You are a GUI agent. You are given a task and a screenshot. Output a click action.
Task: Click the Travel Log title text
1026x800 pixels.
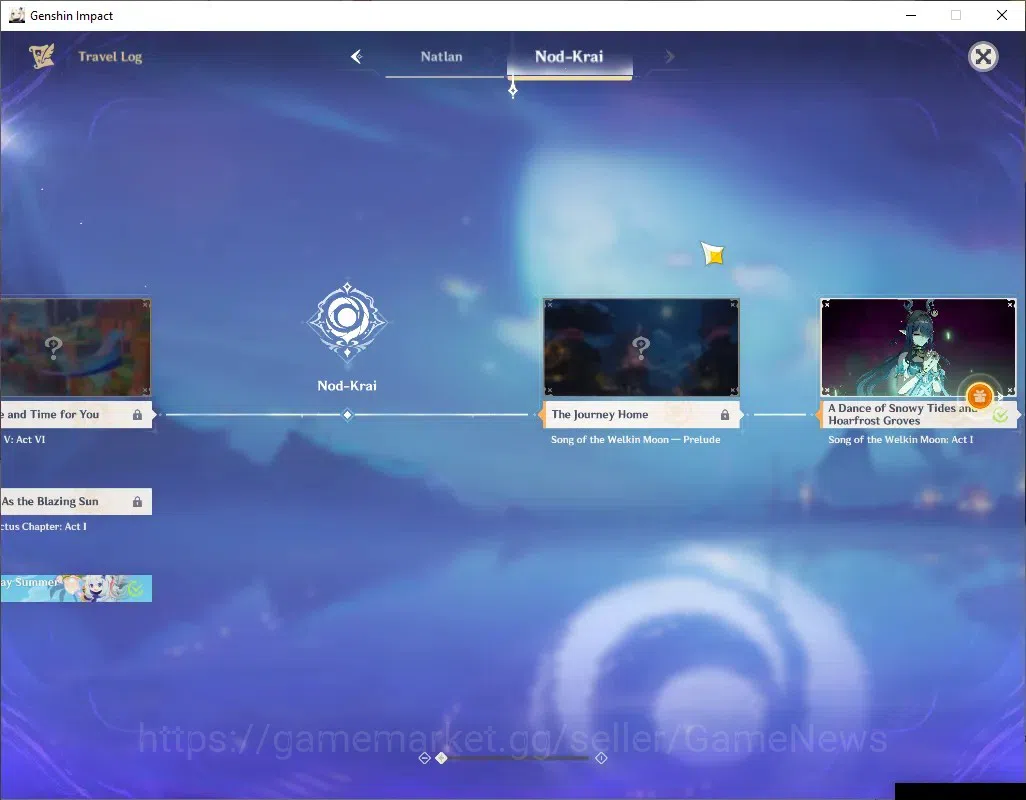click(x=110, y=57)
